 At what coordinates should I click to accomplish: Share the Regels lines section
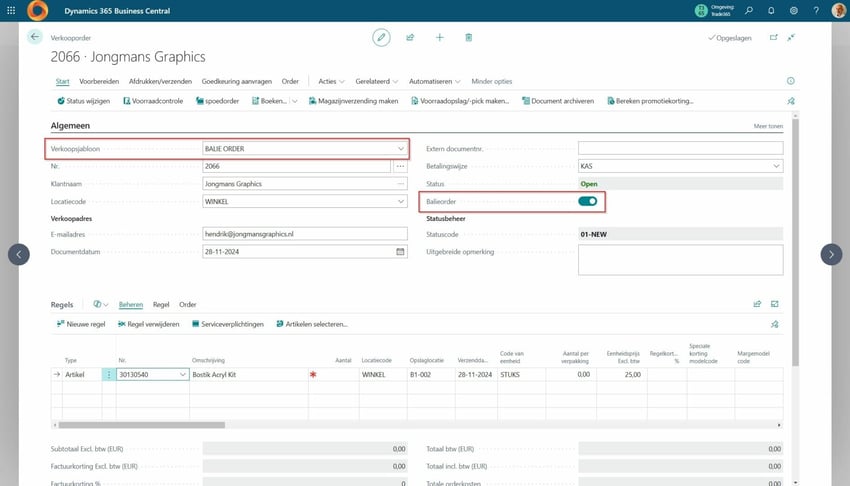click(x=757, y=304)
